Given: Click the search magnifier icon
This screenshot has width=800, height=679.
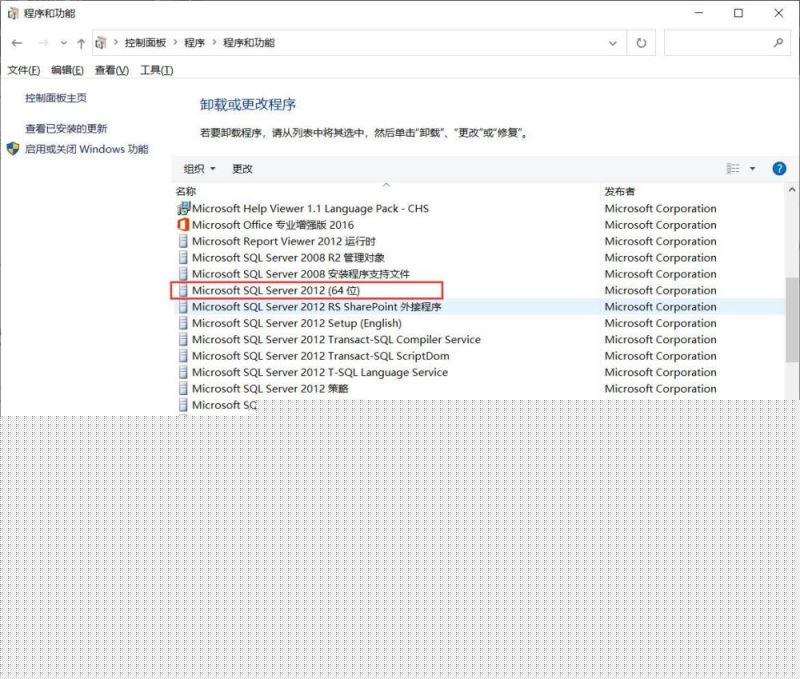Looking at the screenshot, I should [x=778, y=43].
